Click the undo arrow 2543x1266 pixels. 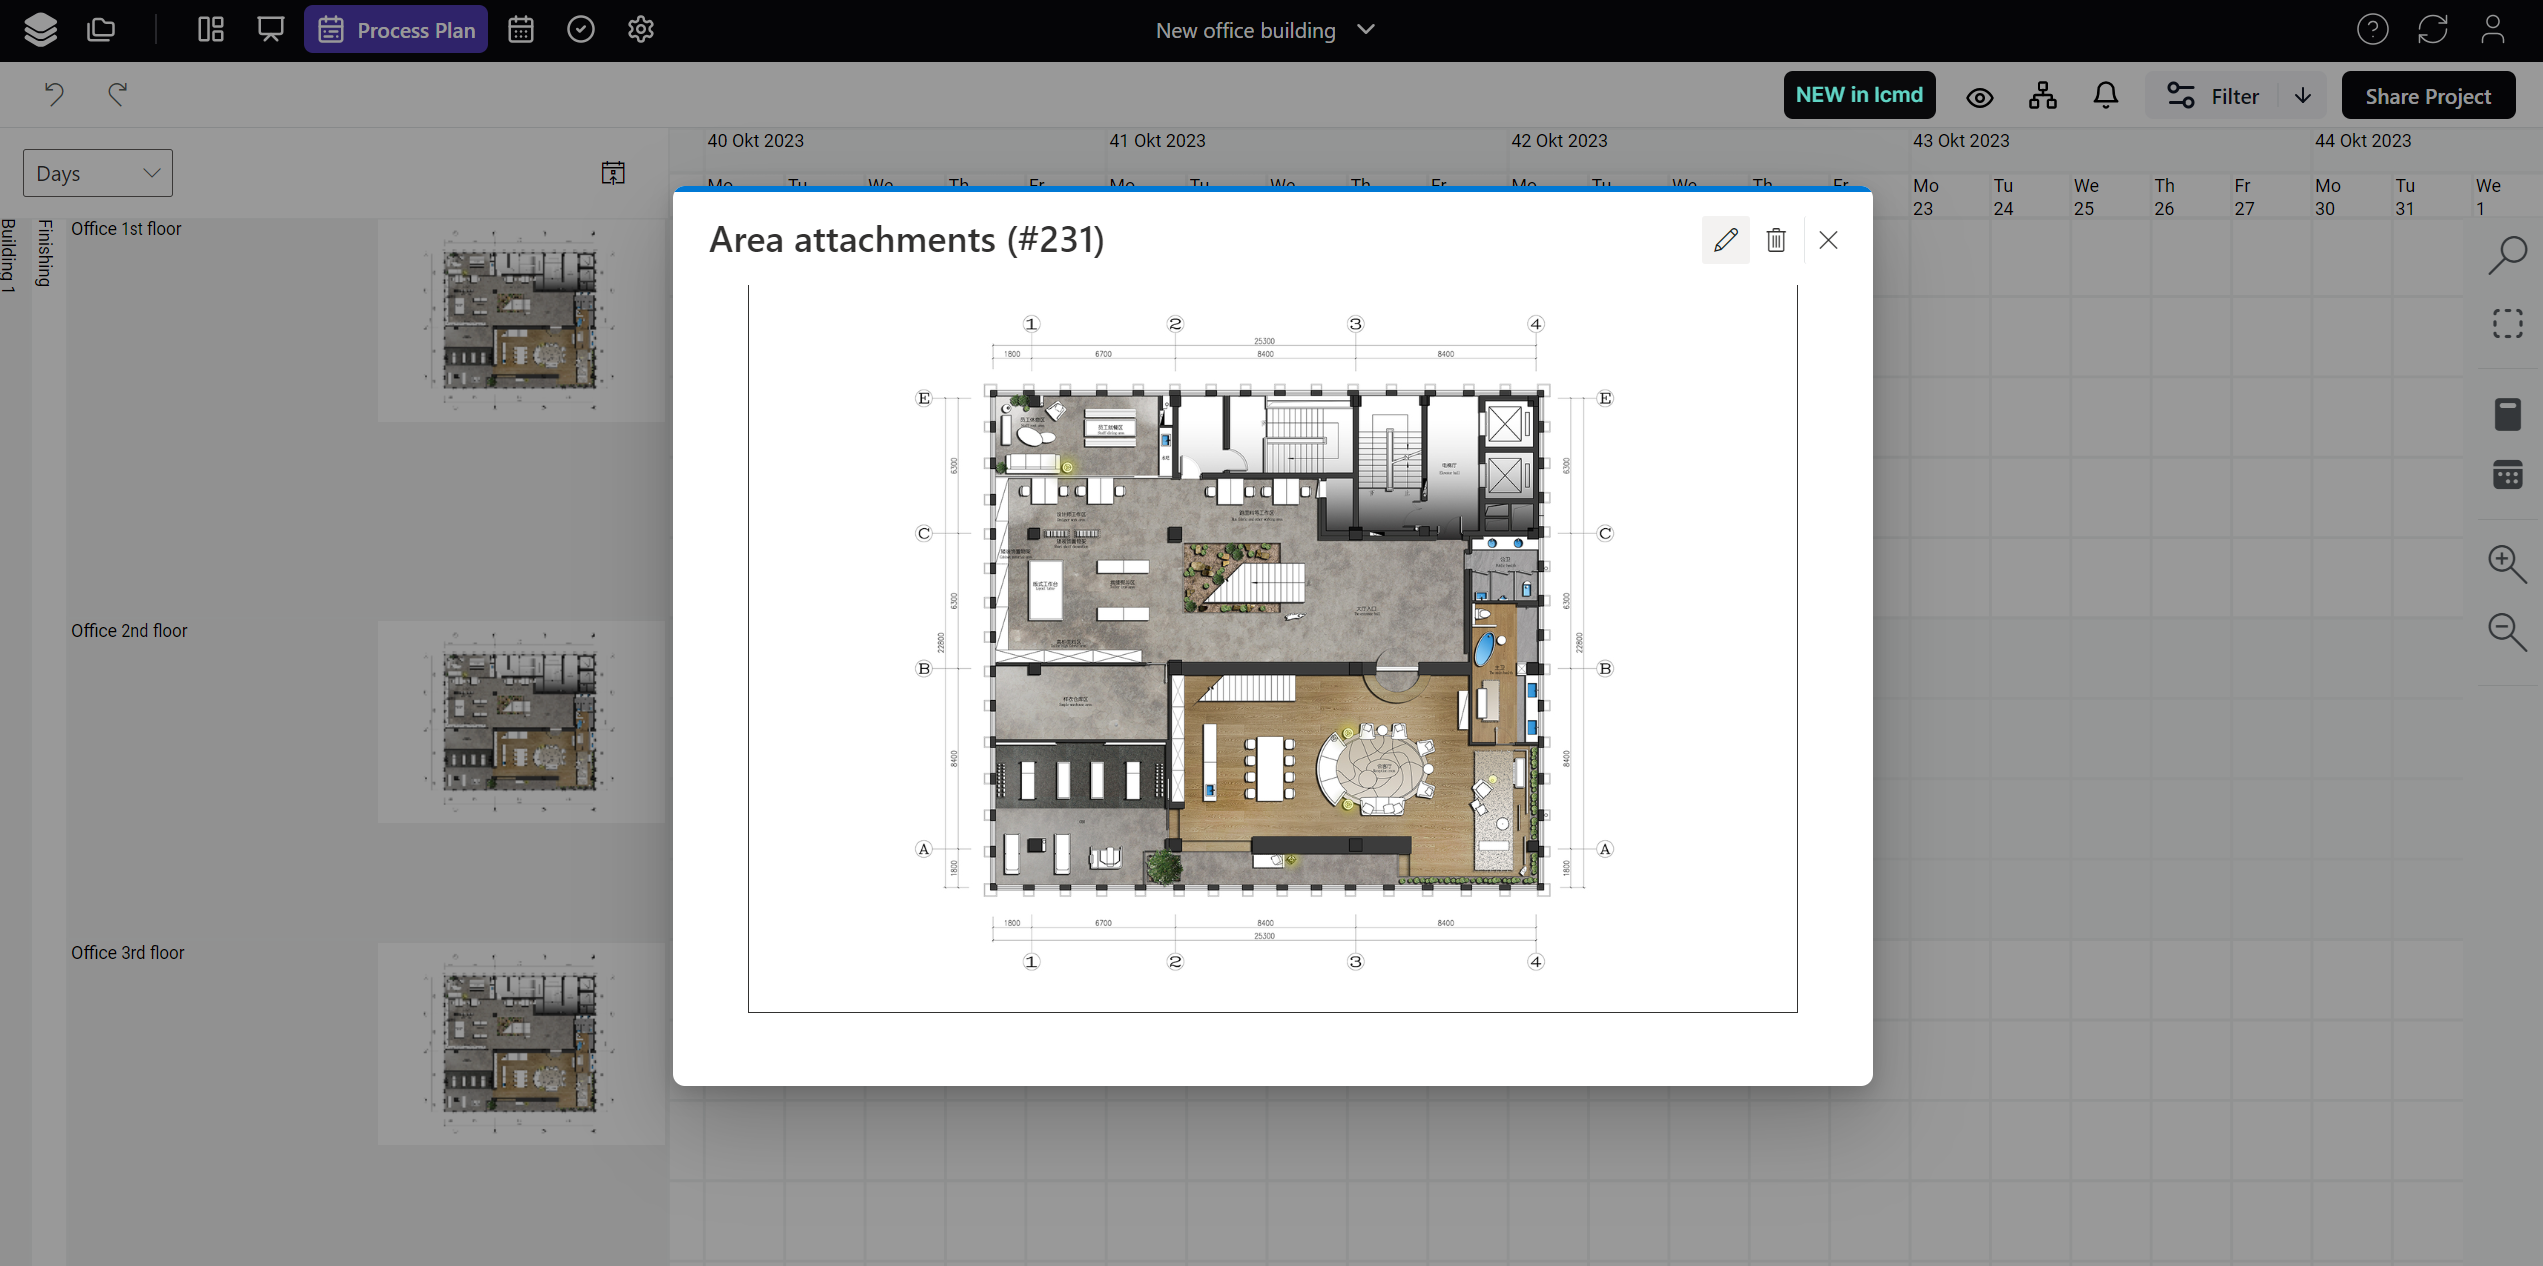54,94
